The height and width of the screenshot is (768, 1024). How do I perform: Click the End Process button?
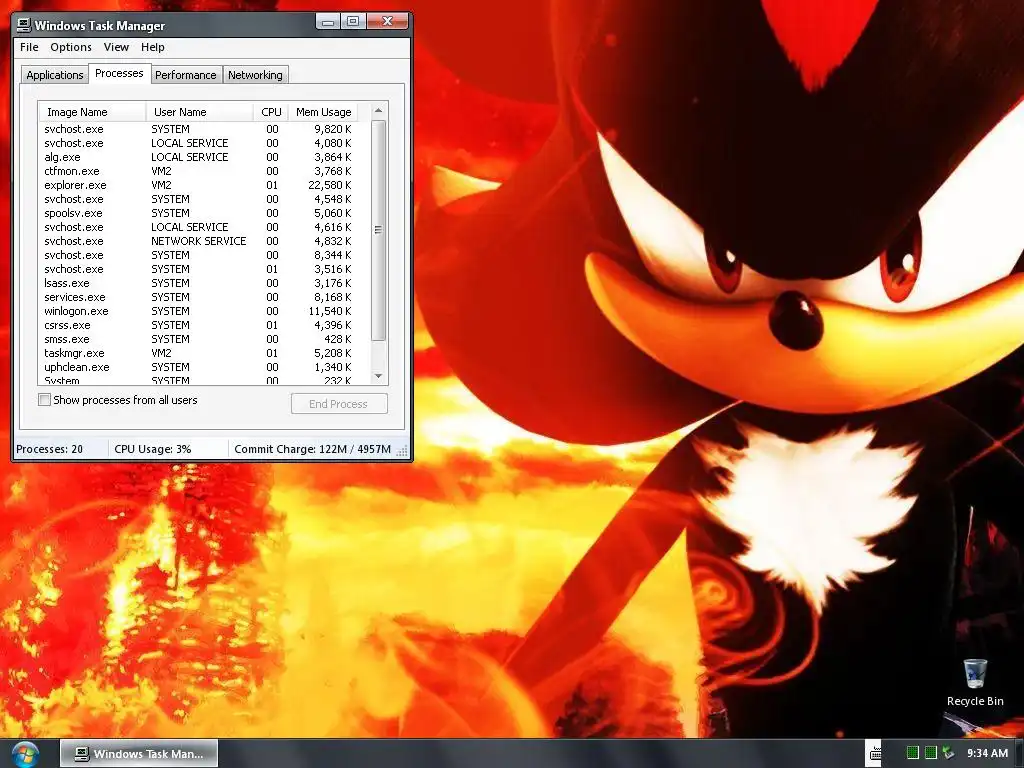pos(339,404)
